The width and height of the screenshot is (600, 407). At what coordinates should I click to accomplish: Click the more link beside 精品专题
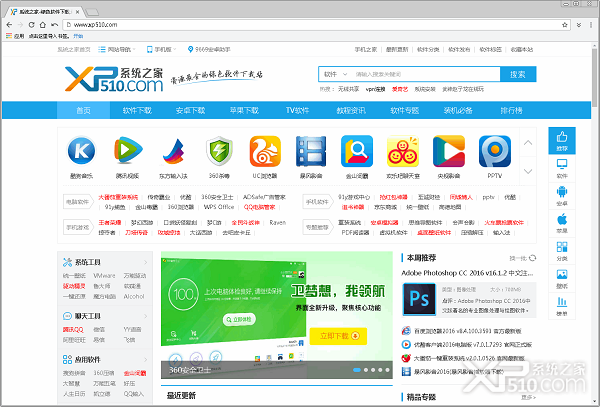[x=528, y=397]
